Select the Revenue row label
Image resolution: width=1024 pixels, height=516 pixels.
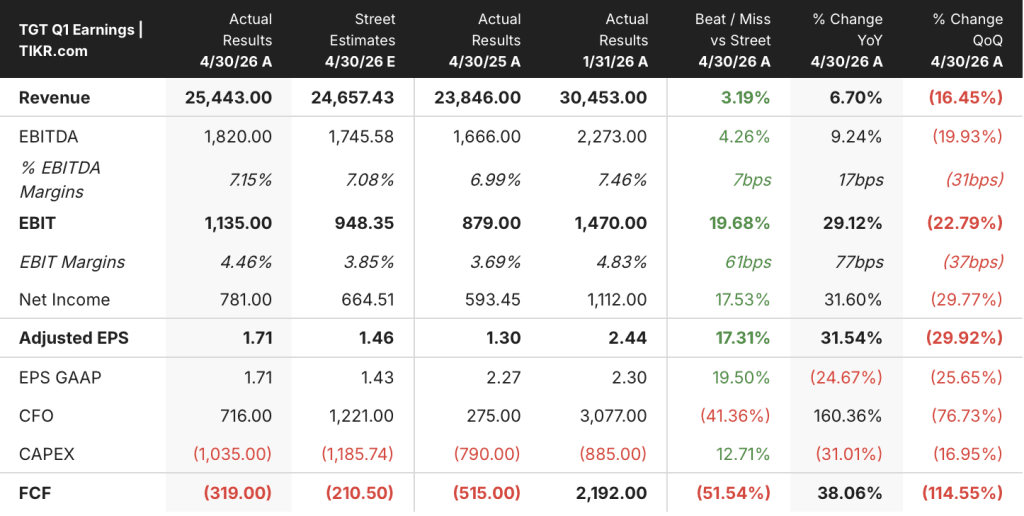(x=54, y=98)
